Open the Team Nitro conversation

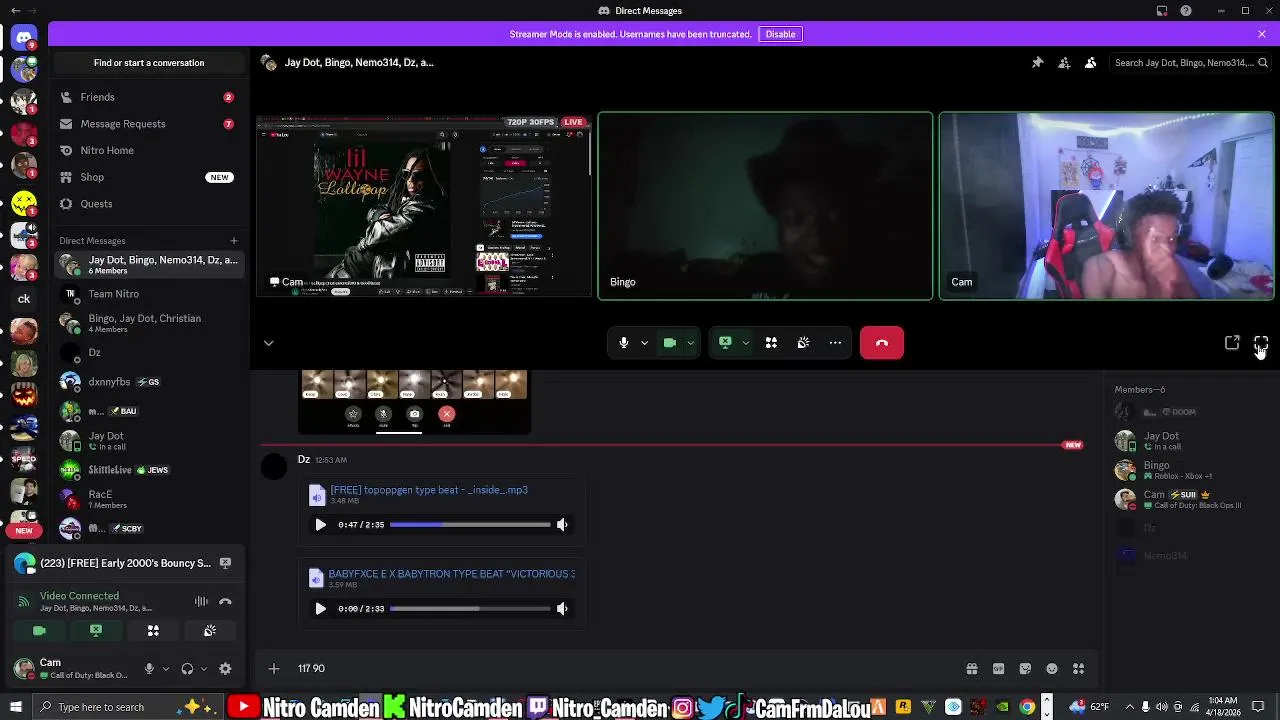(x=147, y=294)
